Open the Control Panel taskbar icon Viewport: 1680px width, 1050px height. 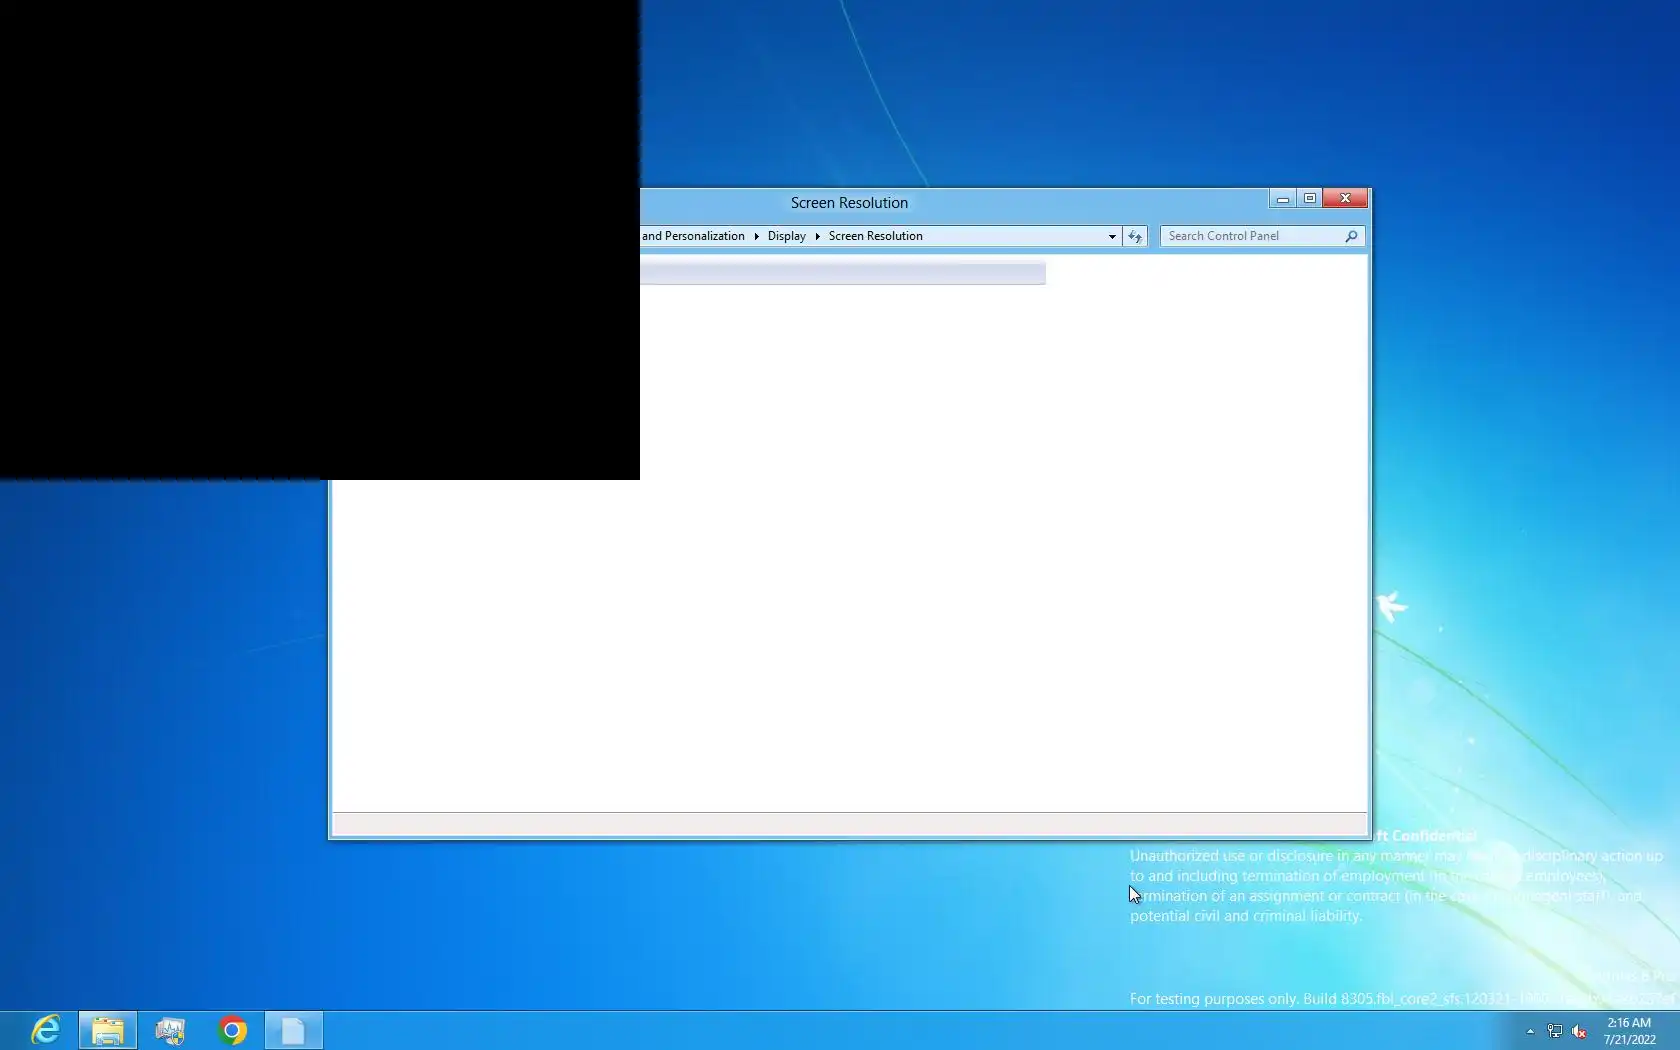coord(170,1030)
